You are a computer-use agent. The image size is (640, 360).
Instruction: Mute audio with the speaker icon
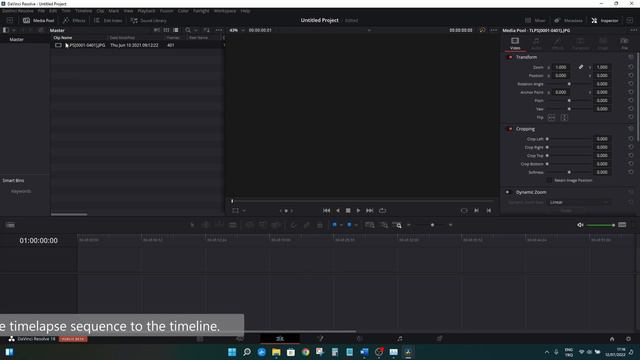tap(580, 225)
